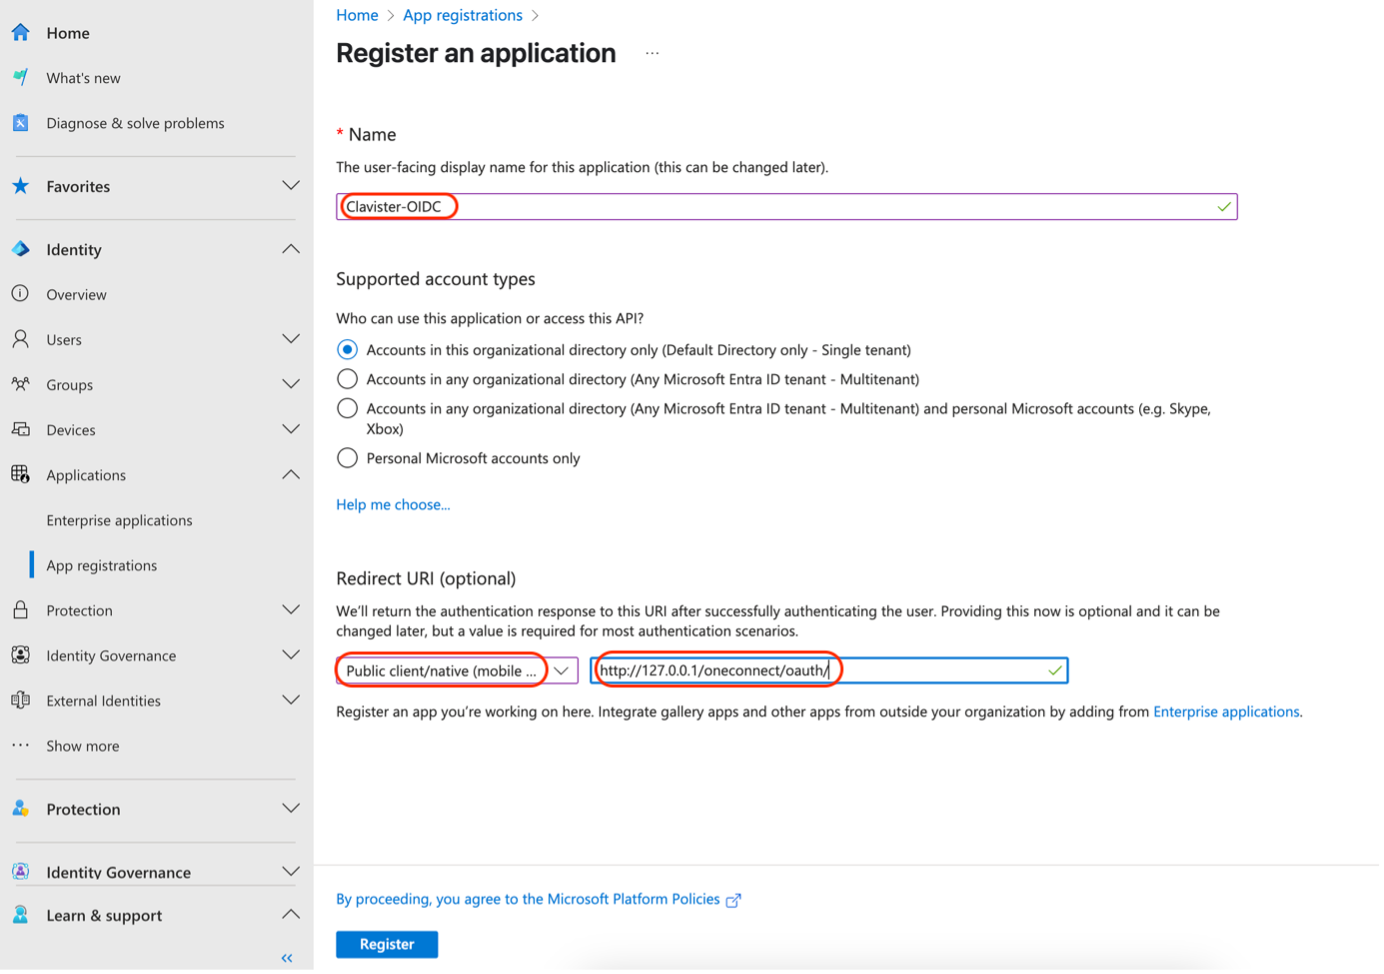Select any organizational directory Multitenant option
This screenshot has height=974, width=1384.
point(347,379)
